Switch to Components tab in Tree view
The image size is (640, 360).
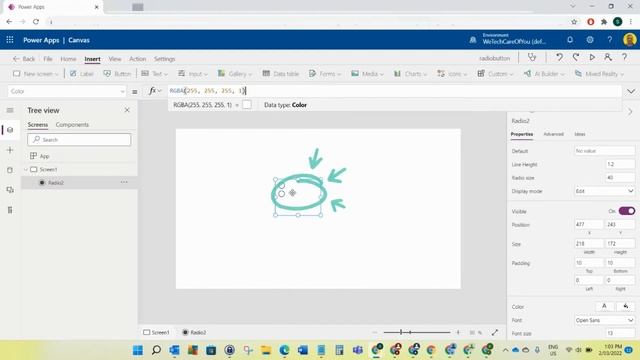point(72,124)
